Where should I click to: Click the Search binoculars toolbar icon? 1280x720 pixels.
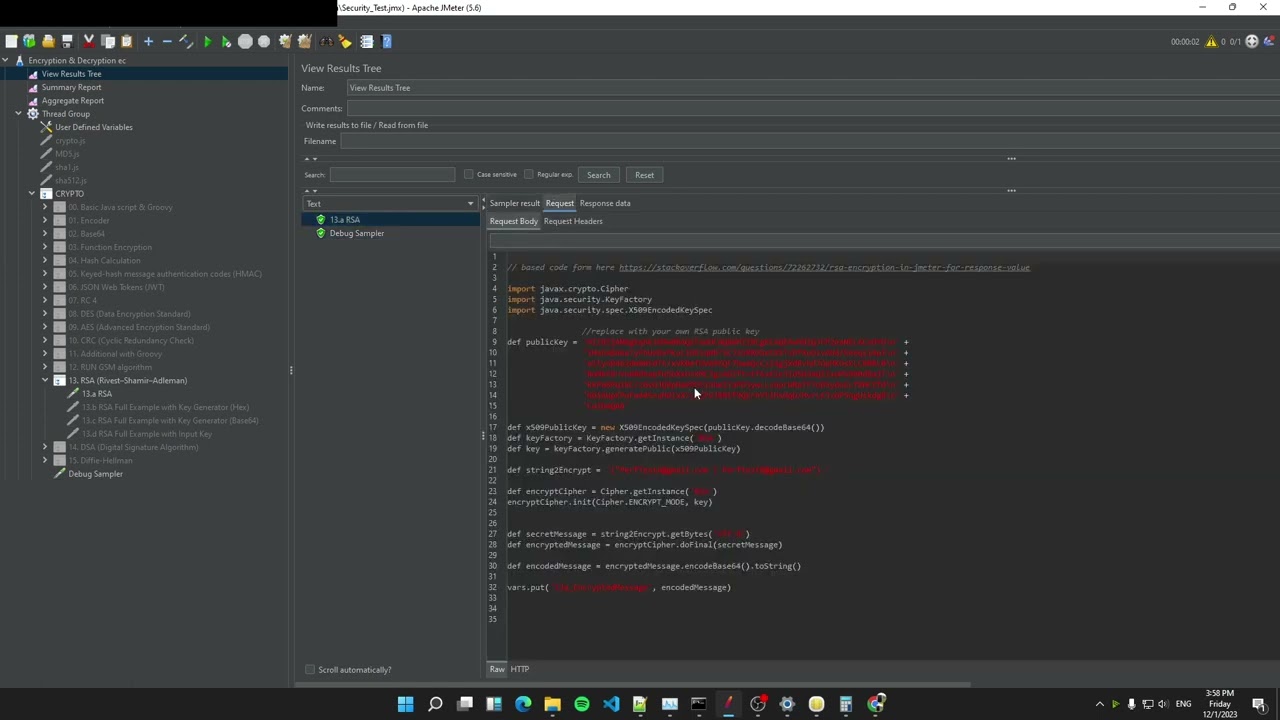(x=326, y=41)
